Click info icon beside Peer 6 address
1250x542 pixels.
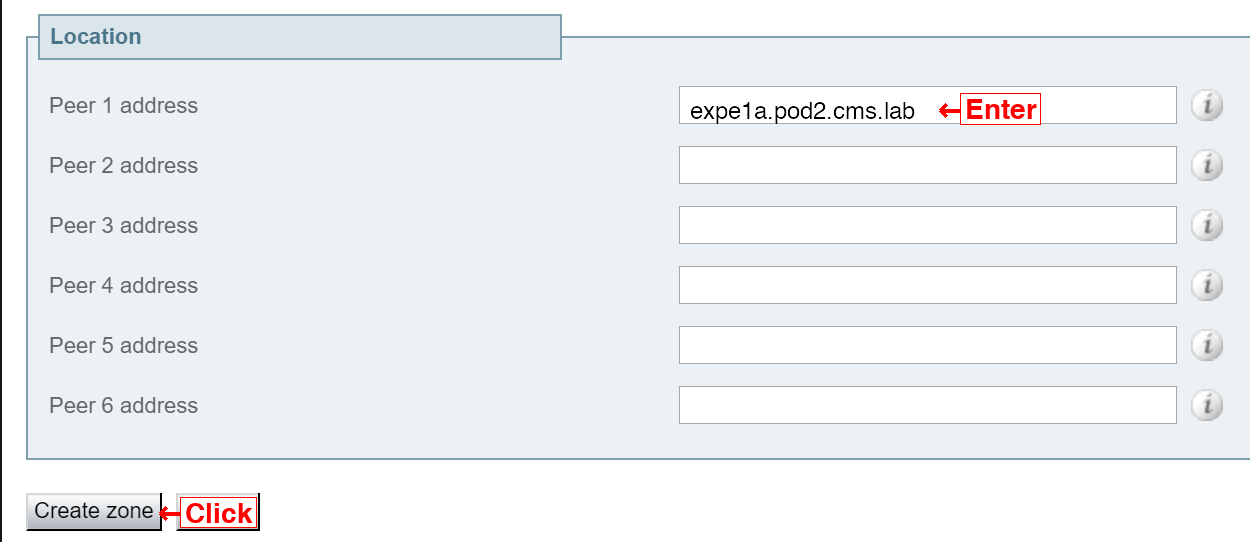pyautogui.click(x=1207, y=405)
